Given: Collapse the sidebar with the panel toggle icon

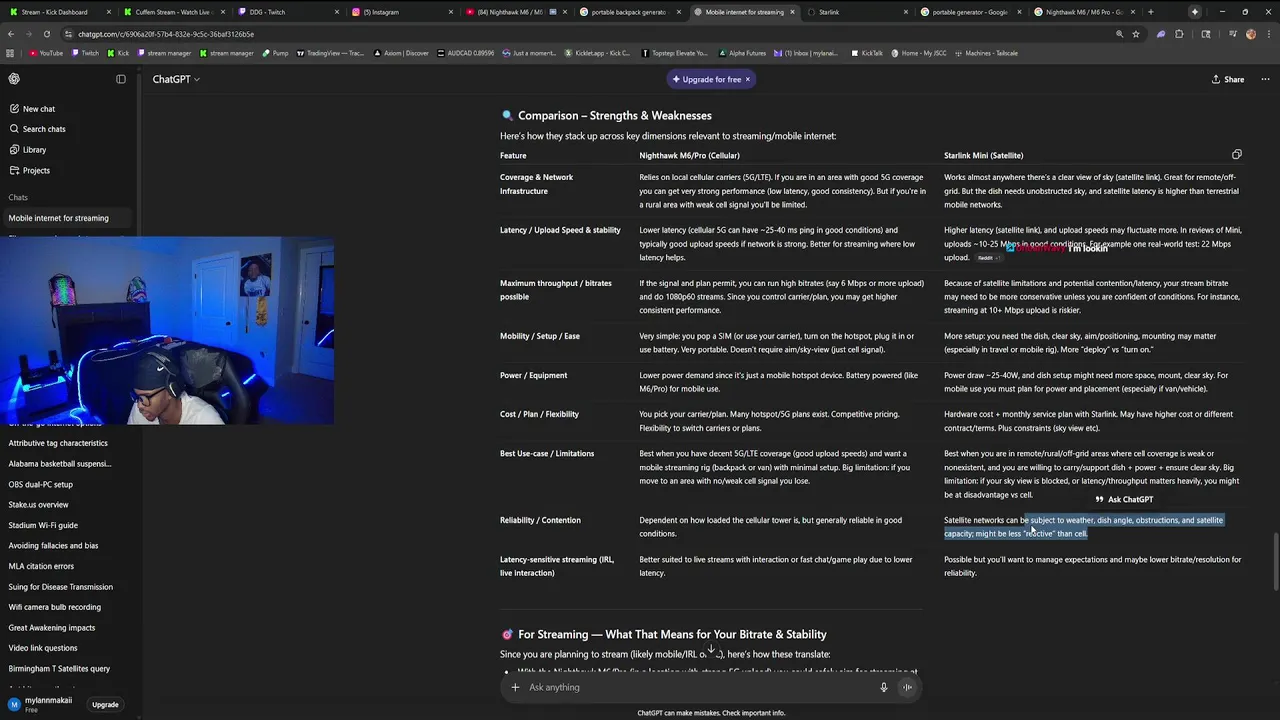Looking at the screenshot, I should pyautogui.click(x=121, y=79).
